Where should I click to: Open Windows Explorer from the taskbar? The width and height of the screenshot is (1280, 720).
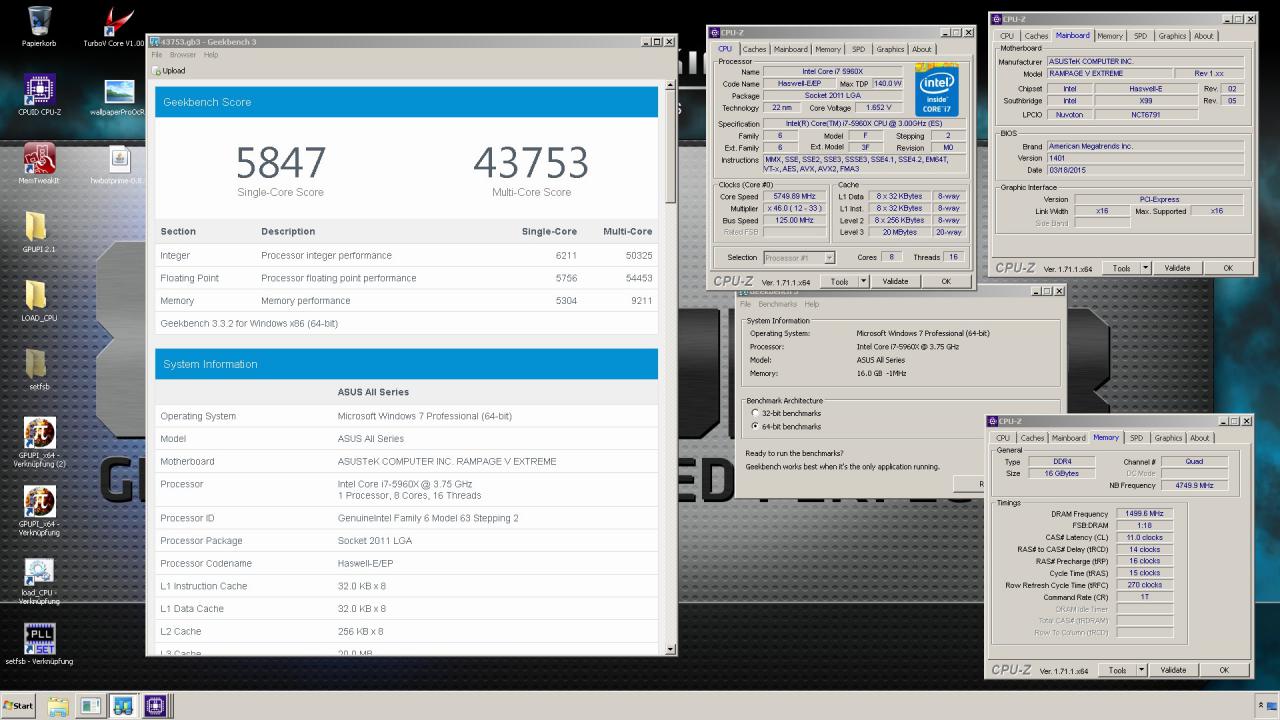point(58,706)
